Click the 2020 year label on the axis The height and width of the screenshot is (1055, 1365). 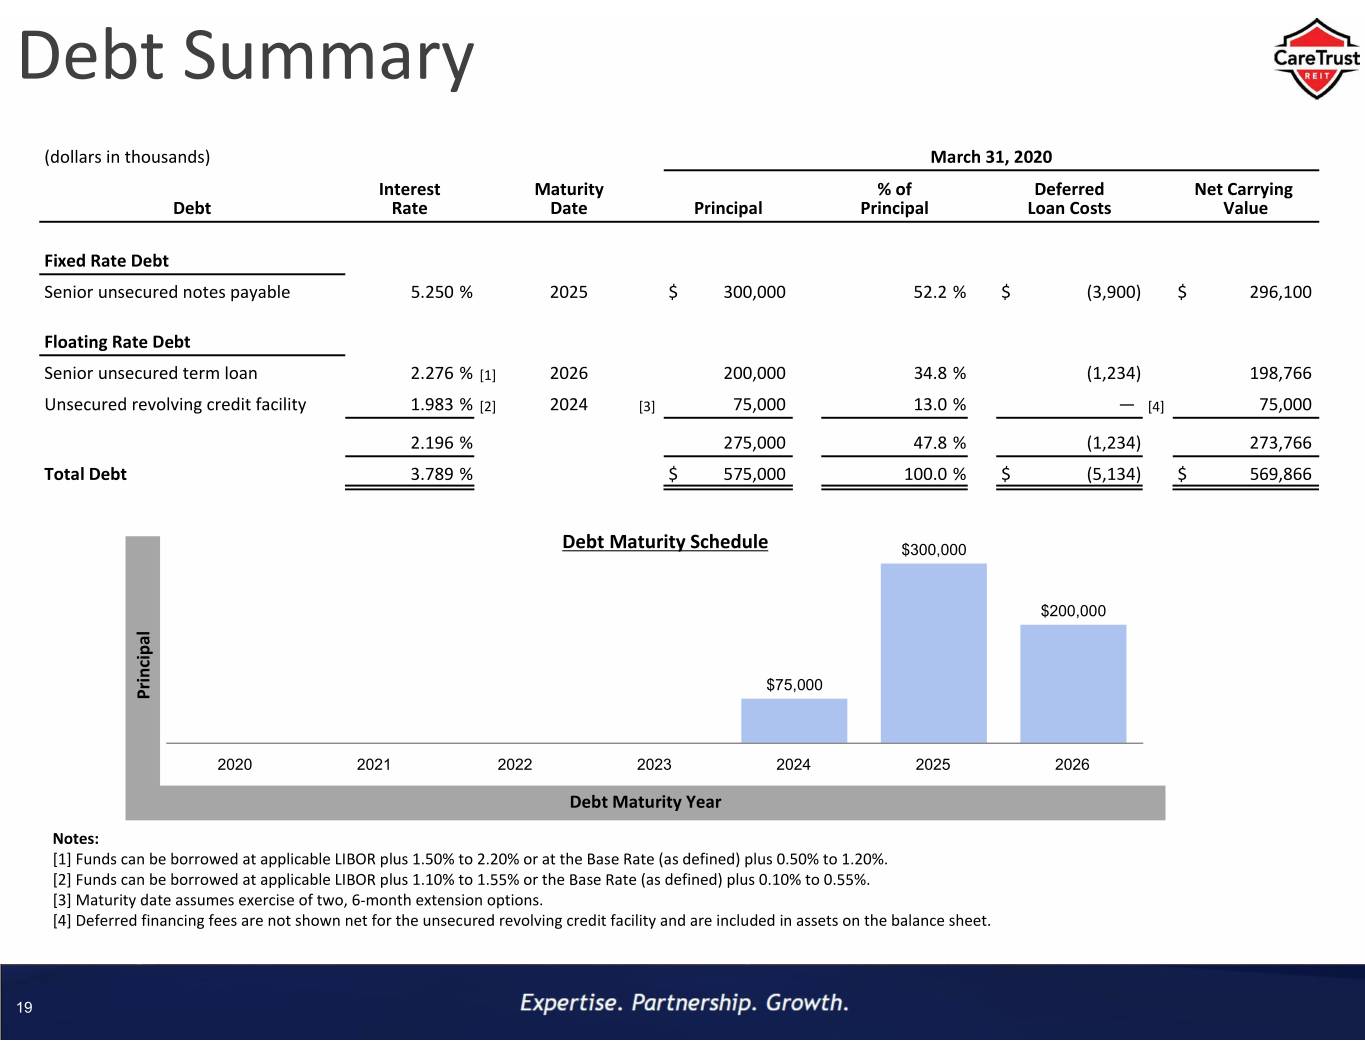click(235, 764)
